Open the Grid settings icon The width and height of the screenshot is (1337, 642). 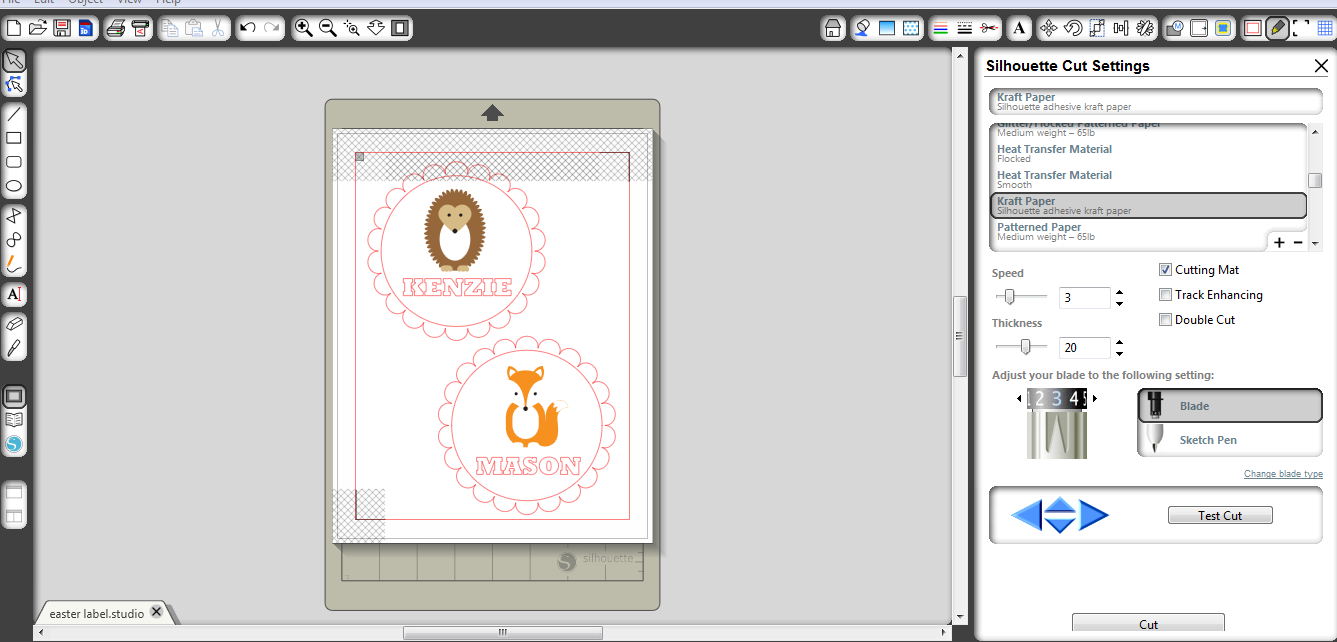tap(1326, 28)
